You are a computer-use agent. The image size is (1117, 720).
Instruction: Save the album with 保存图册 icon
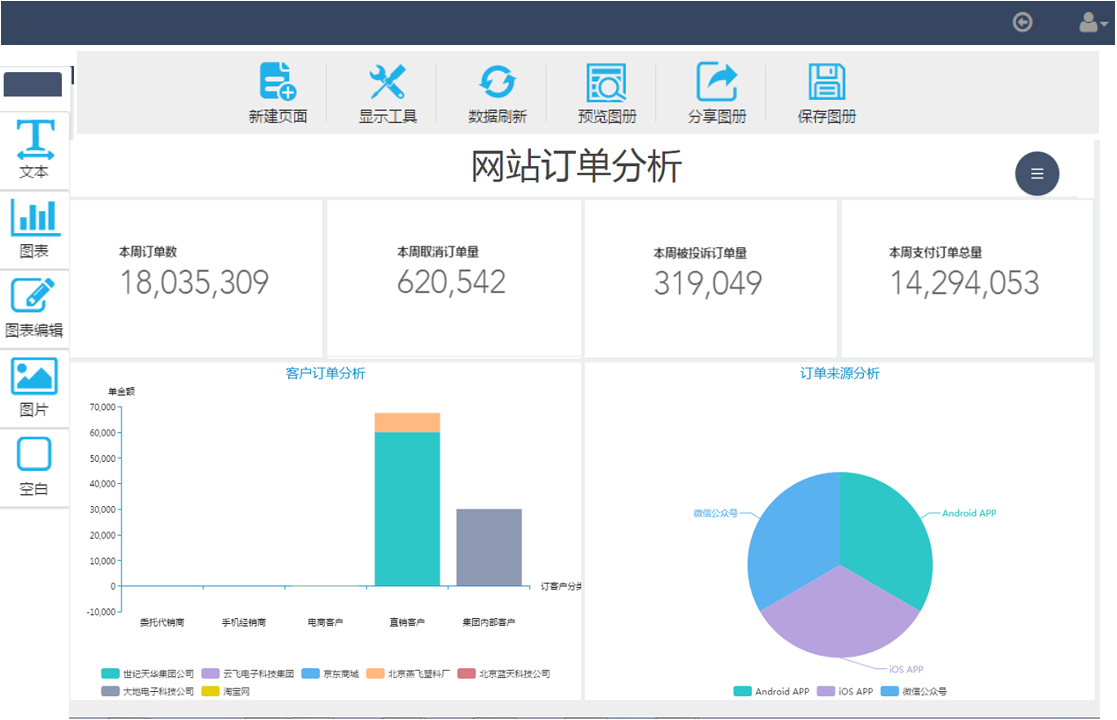pos(826,83)
